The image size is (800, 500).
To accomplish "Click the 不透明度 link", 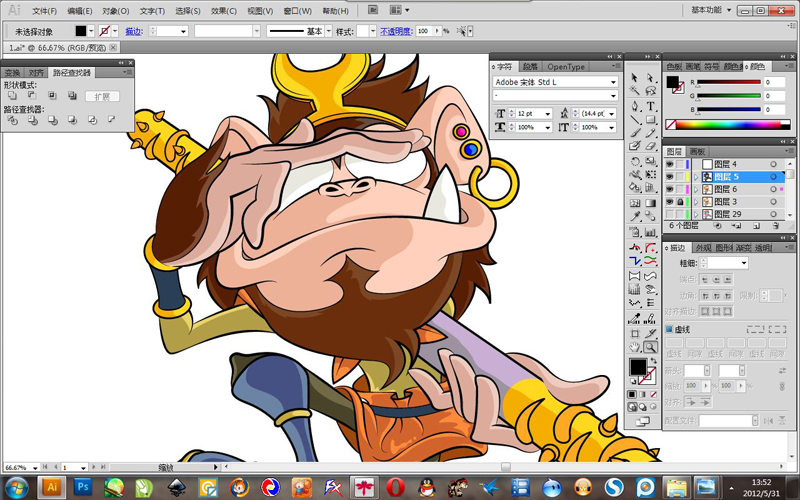I will pyautogui.click(x=396, y=32).
